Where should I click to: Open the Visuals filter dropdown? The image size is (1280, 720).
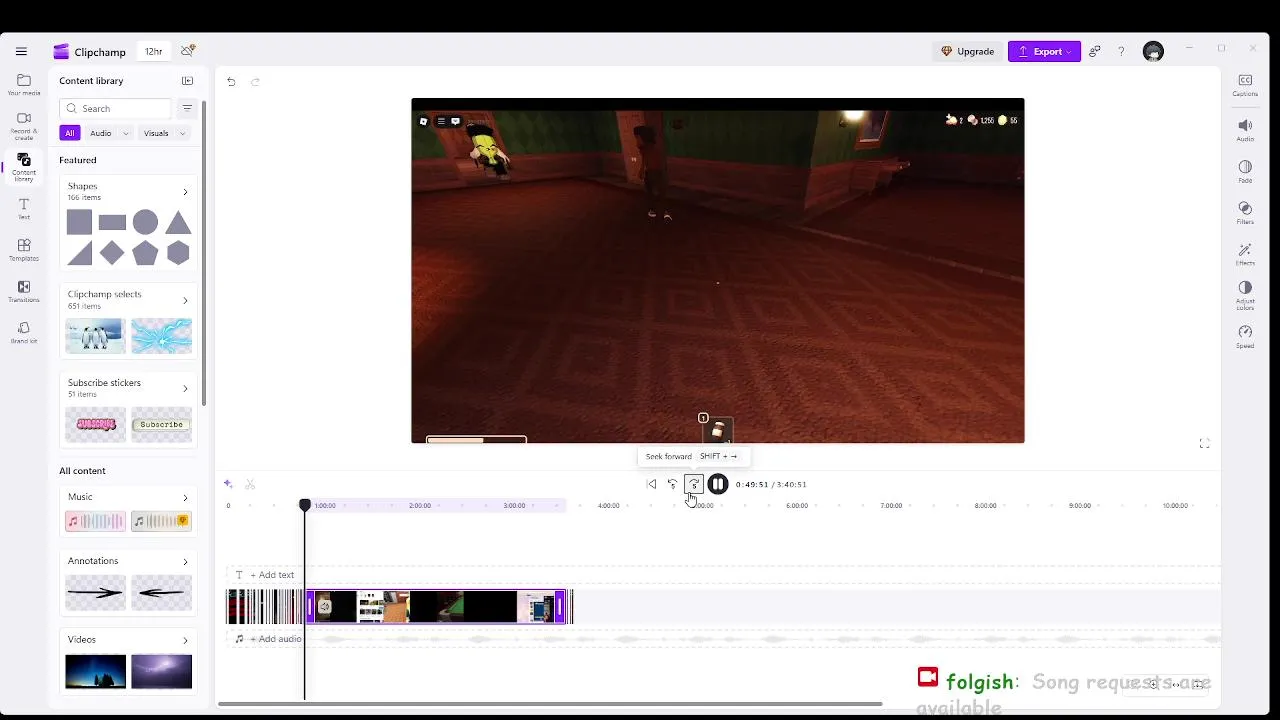pos(164,133)
